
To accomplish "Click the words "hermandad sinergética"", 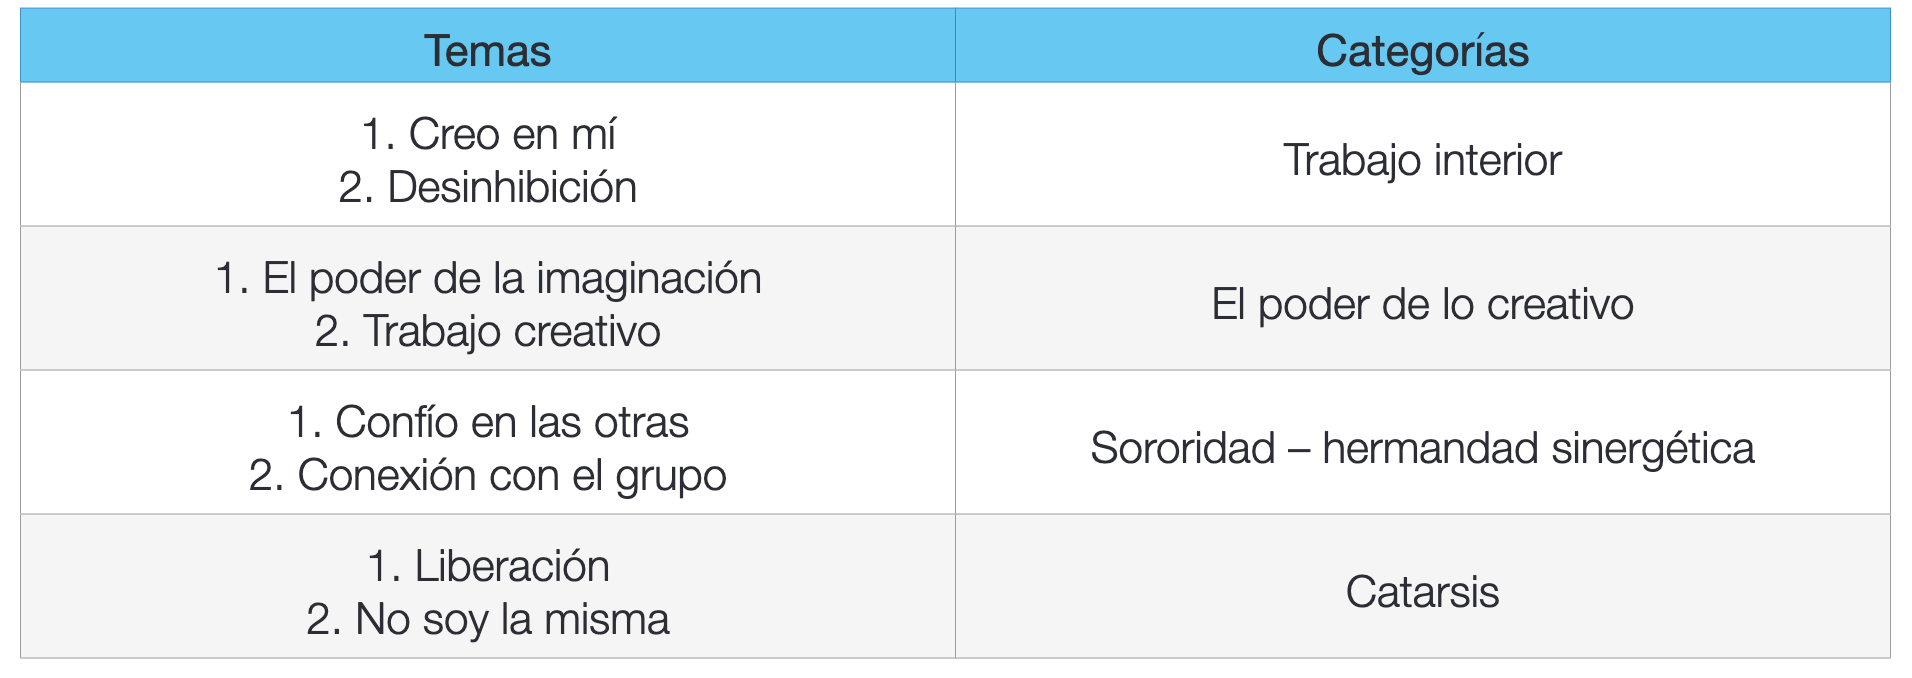I will (1538, 448).
